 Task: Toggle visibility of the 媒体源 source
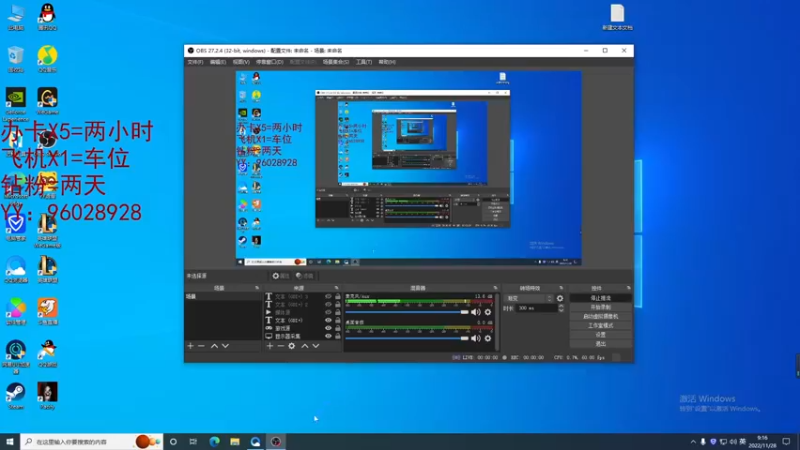click(x=328, y=312)
